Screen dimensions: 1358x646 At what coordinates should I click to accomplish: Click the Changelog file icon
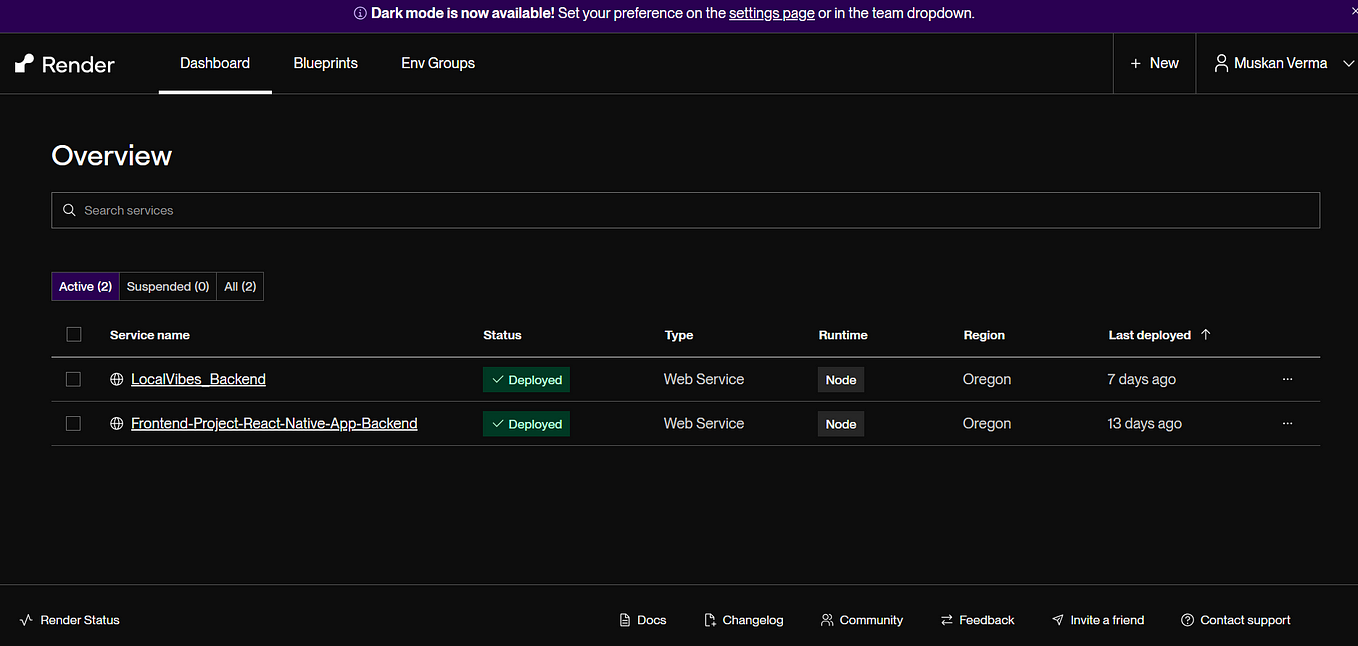click(710, 620)
